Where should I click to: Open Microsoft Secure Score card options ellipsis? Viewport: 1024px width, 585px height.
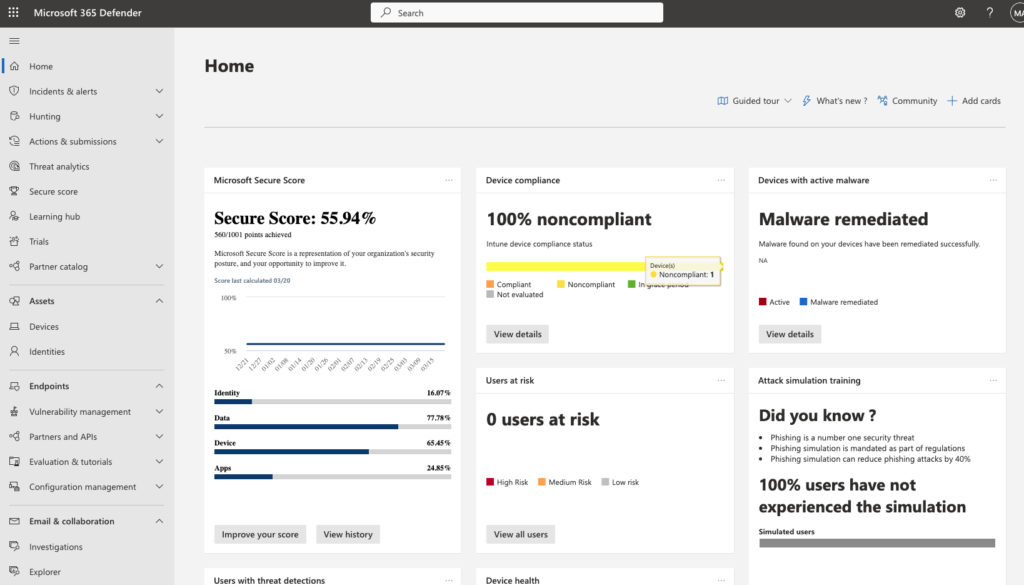pos(449,180)
